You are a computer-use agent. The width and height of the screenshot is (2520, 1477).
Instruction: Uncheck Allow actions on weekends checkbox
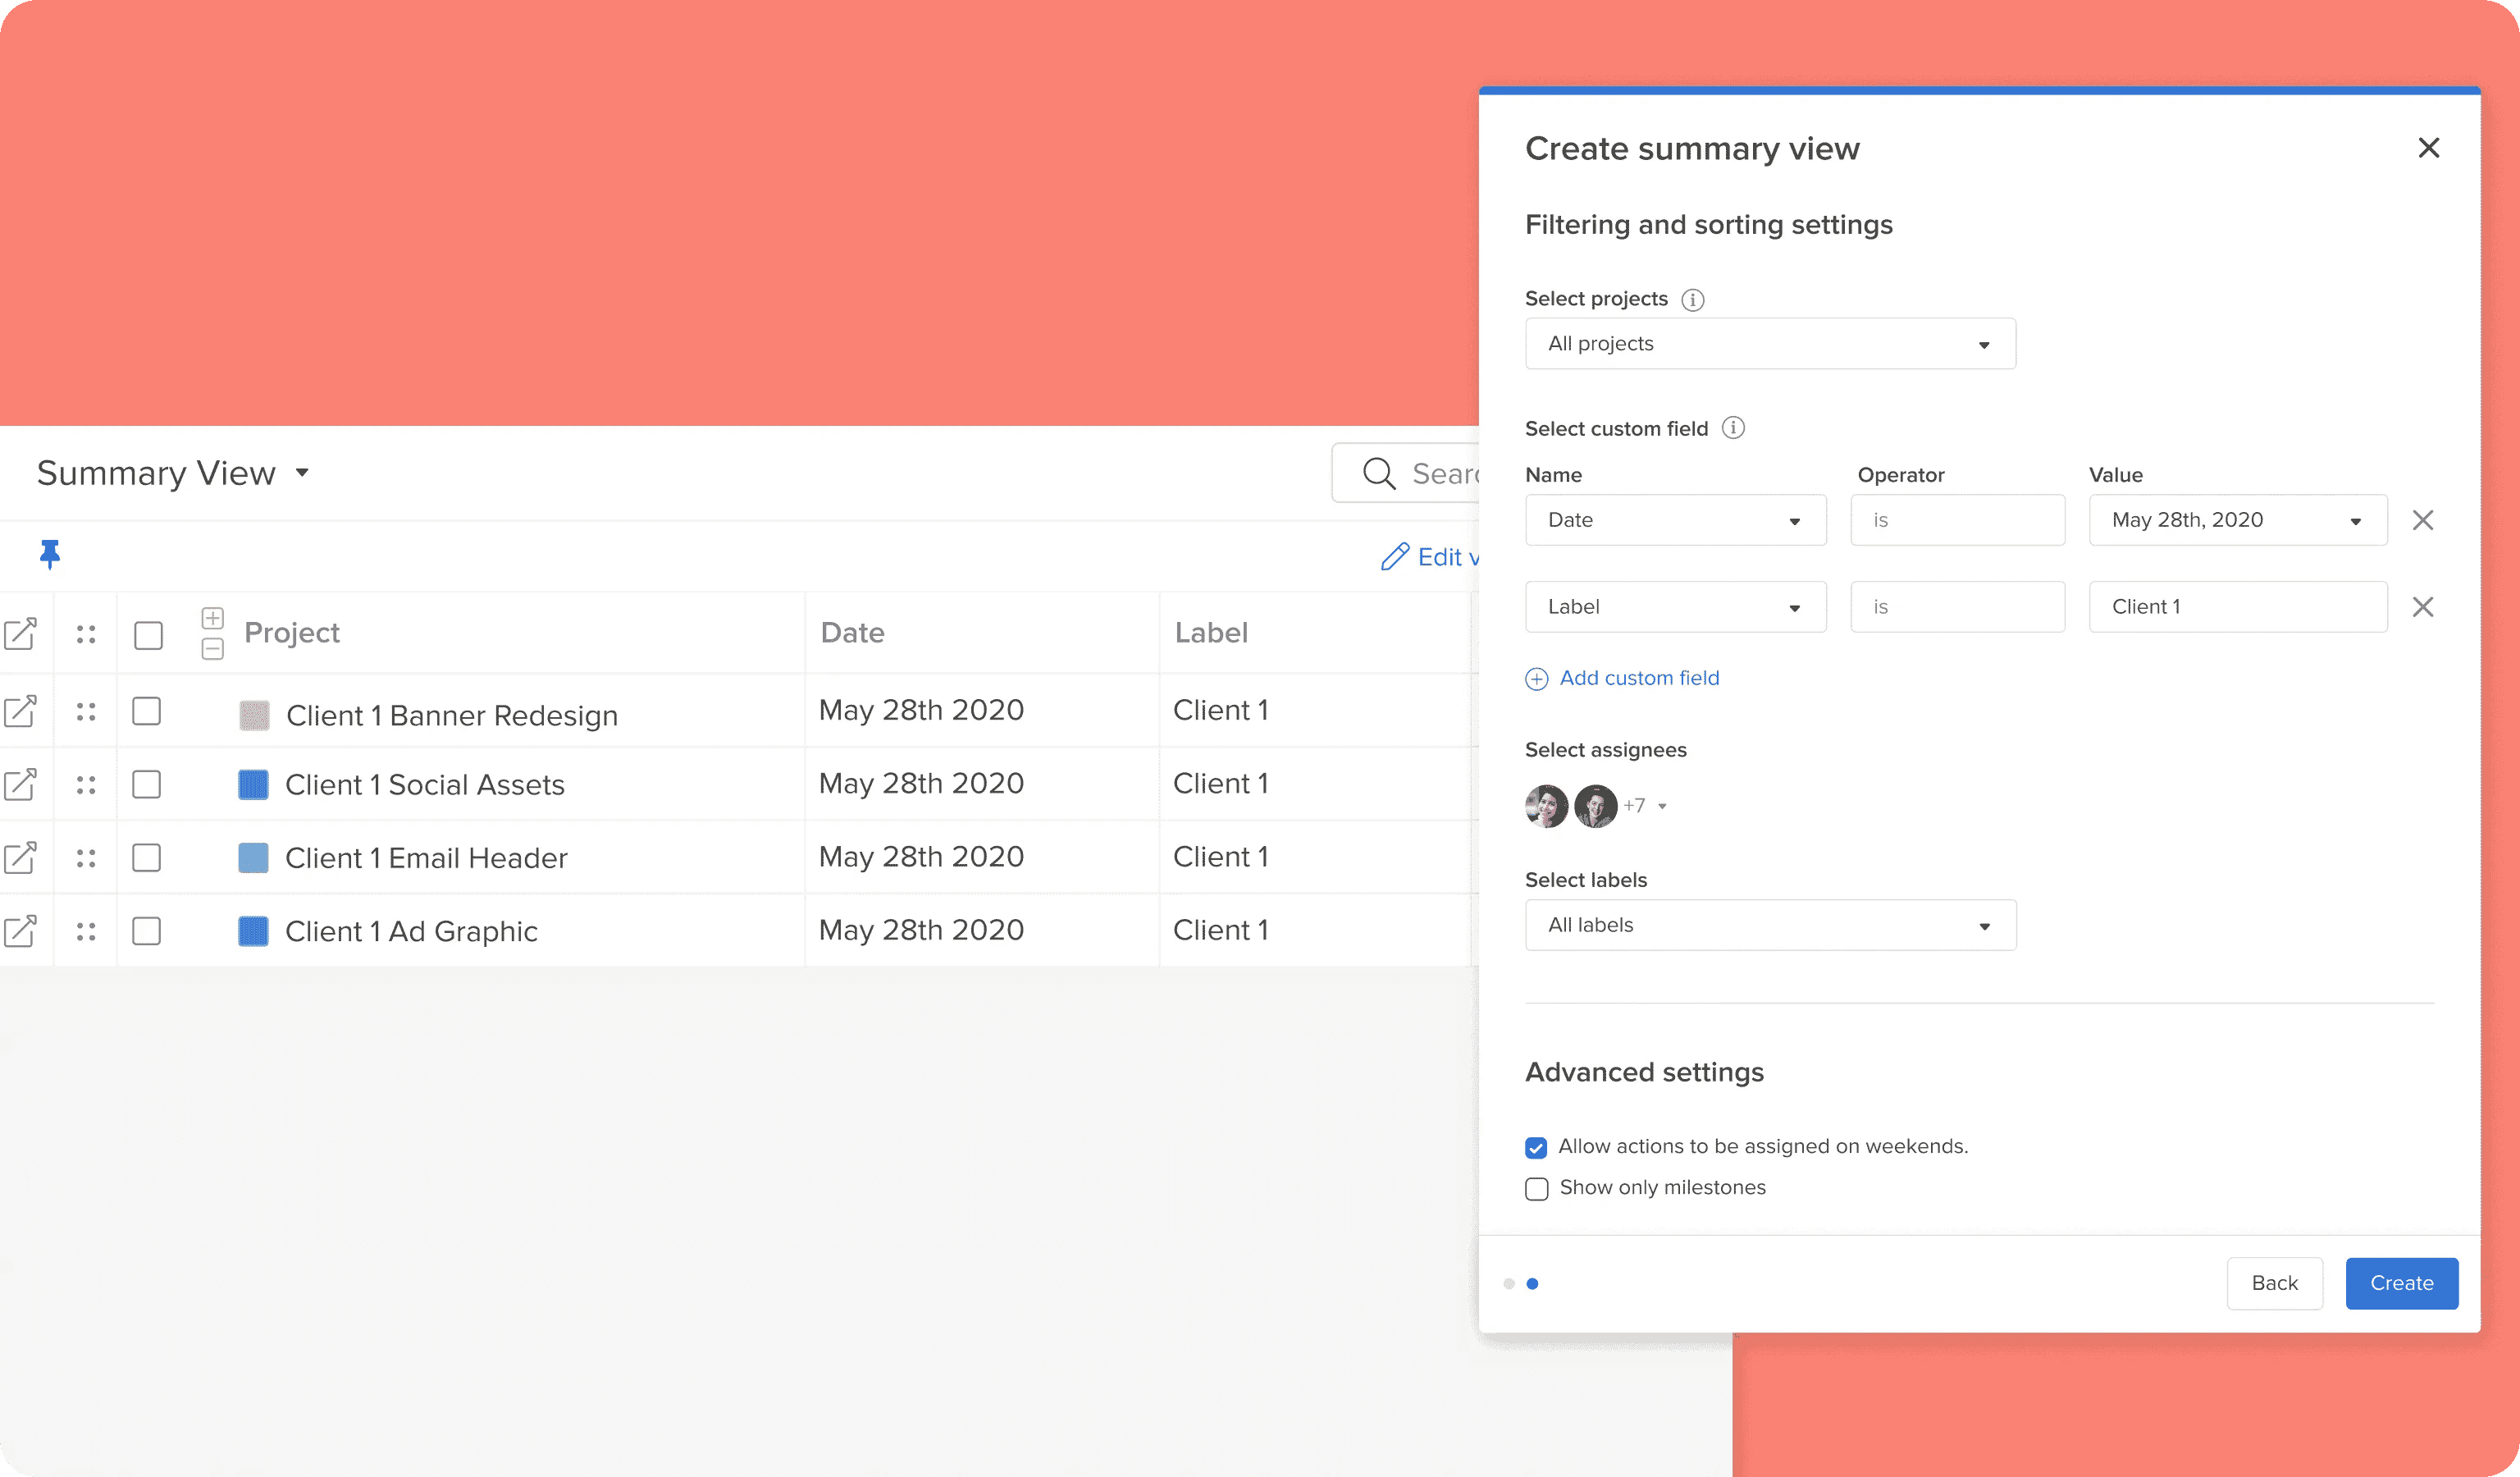(1536, 1147)
